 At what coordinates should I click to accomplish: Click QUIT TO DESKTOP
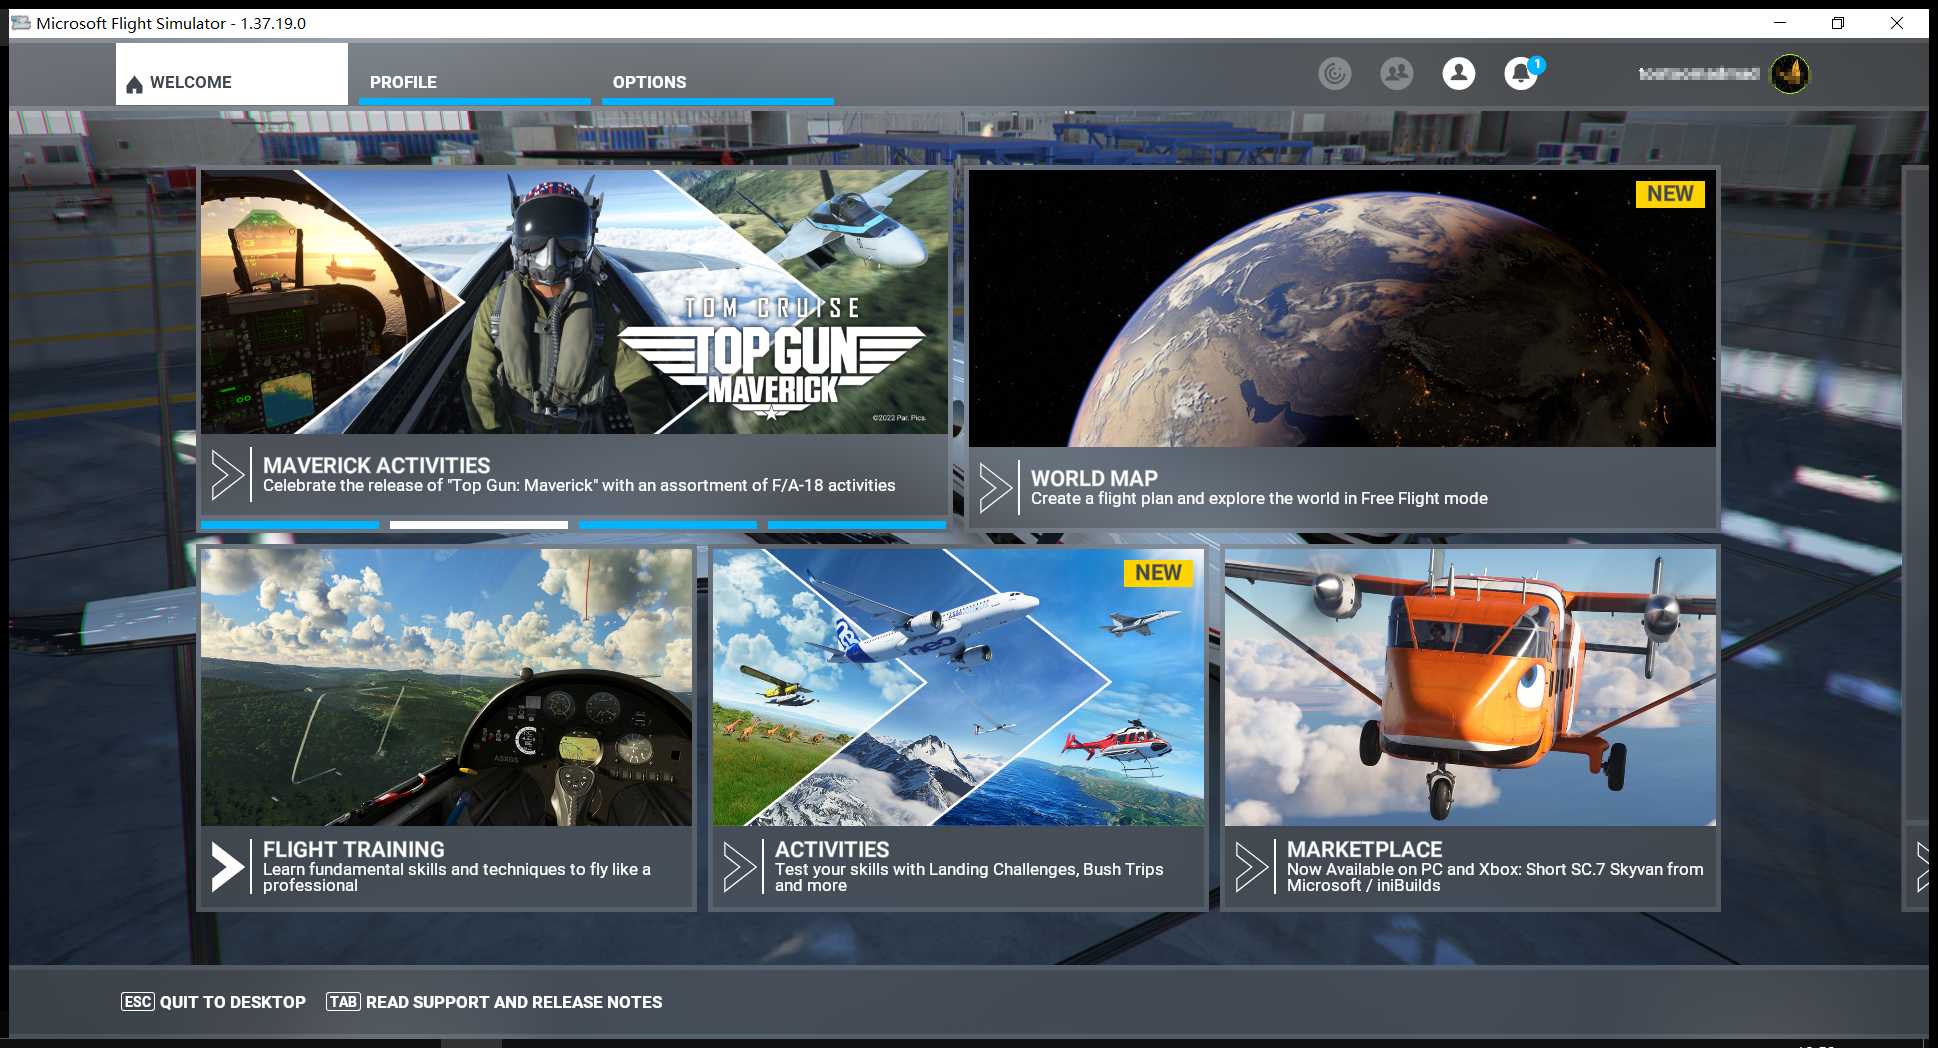pyautogui.click(x=233, y=1002)
